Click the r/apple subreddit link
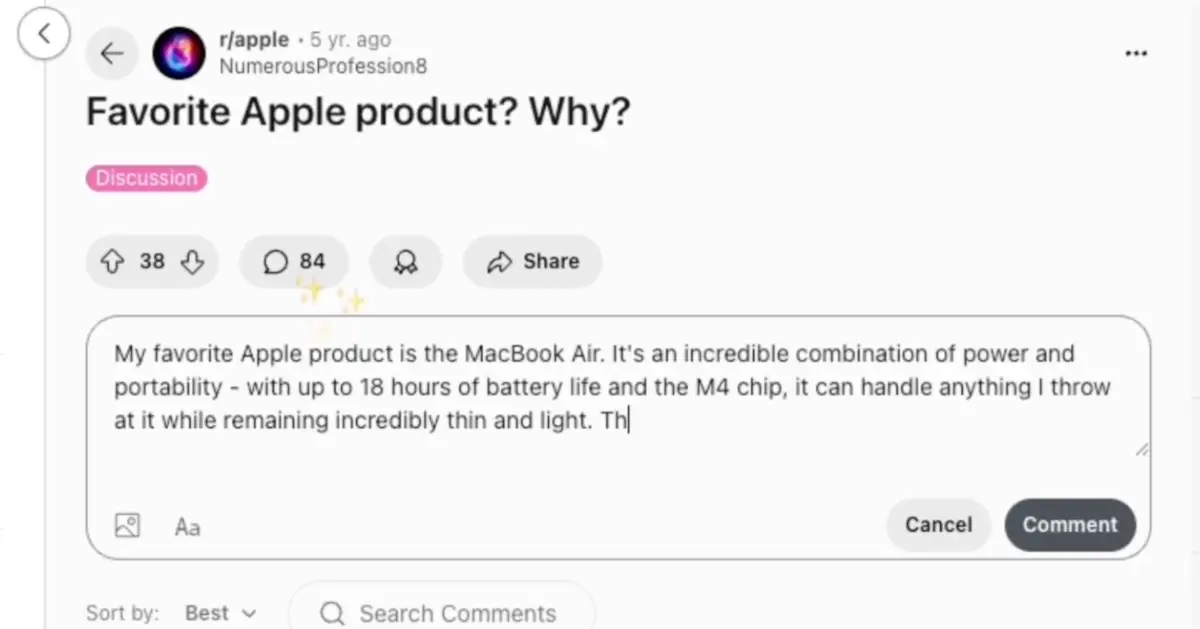 point(254,40)
